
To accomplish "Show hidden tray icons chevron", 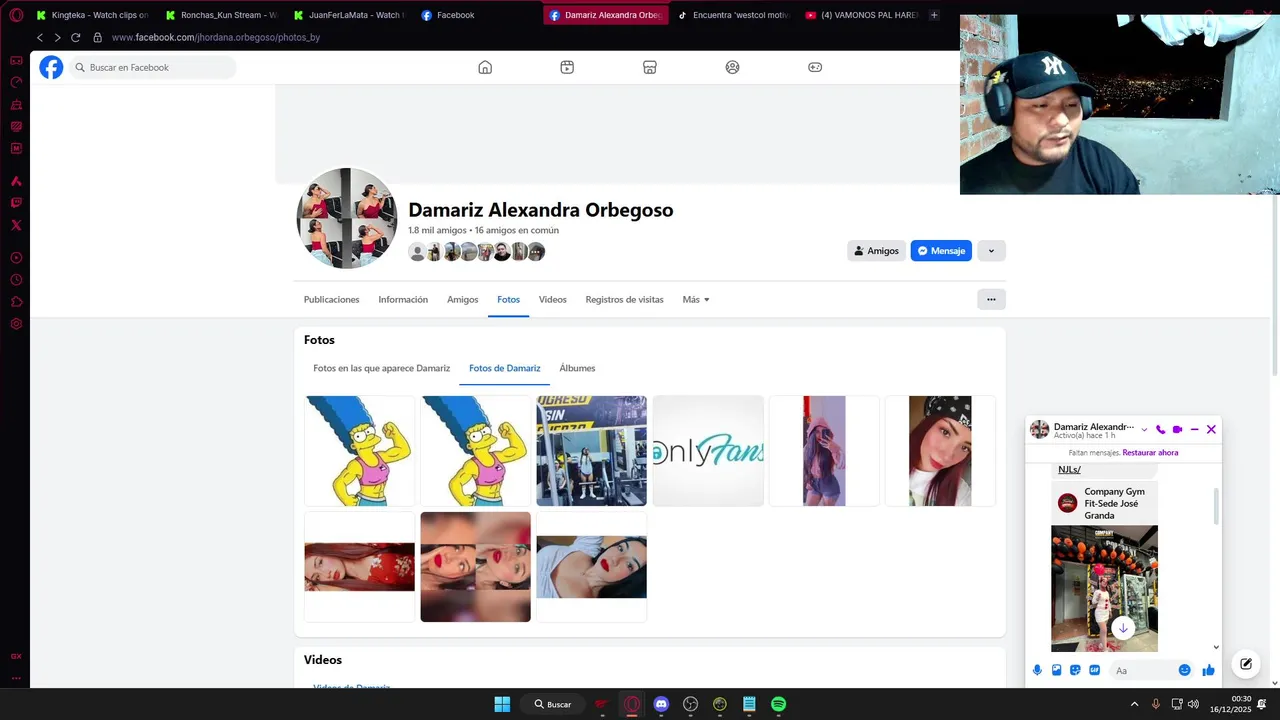I will pyautogui.click(x=1134, y=704).
